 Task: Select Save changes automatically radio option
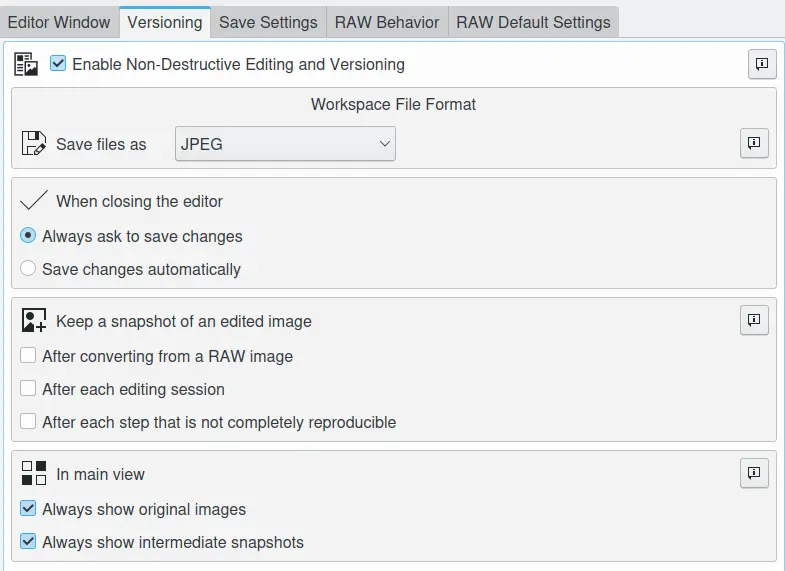coord(29,269)
